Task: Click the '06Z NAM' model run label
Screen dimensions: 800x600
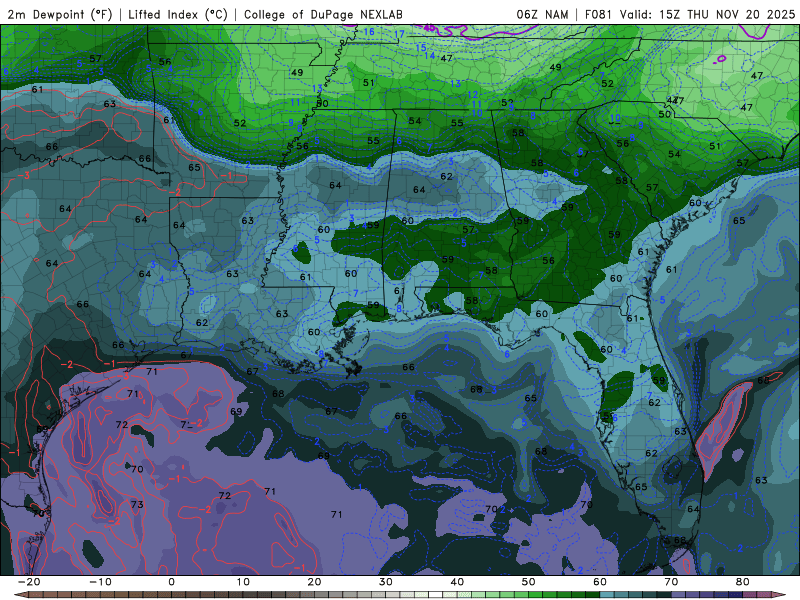Action: click(542, 14)
